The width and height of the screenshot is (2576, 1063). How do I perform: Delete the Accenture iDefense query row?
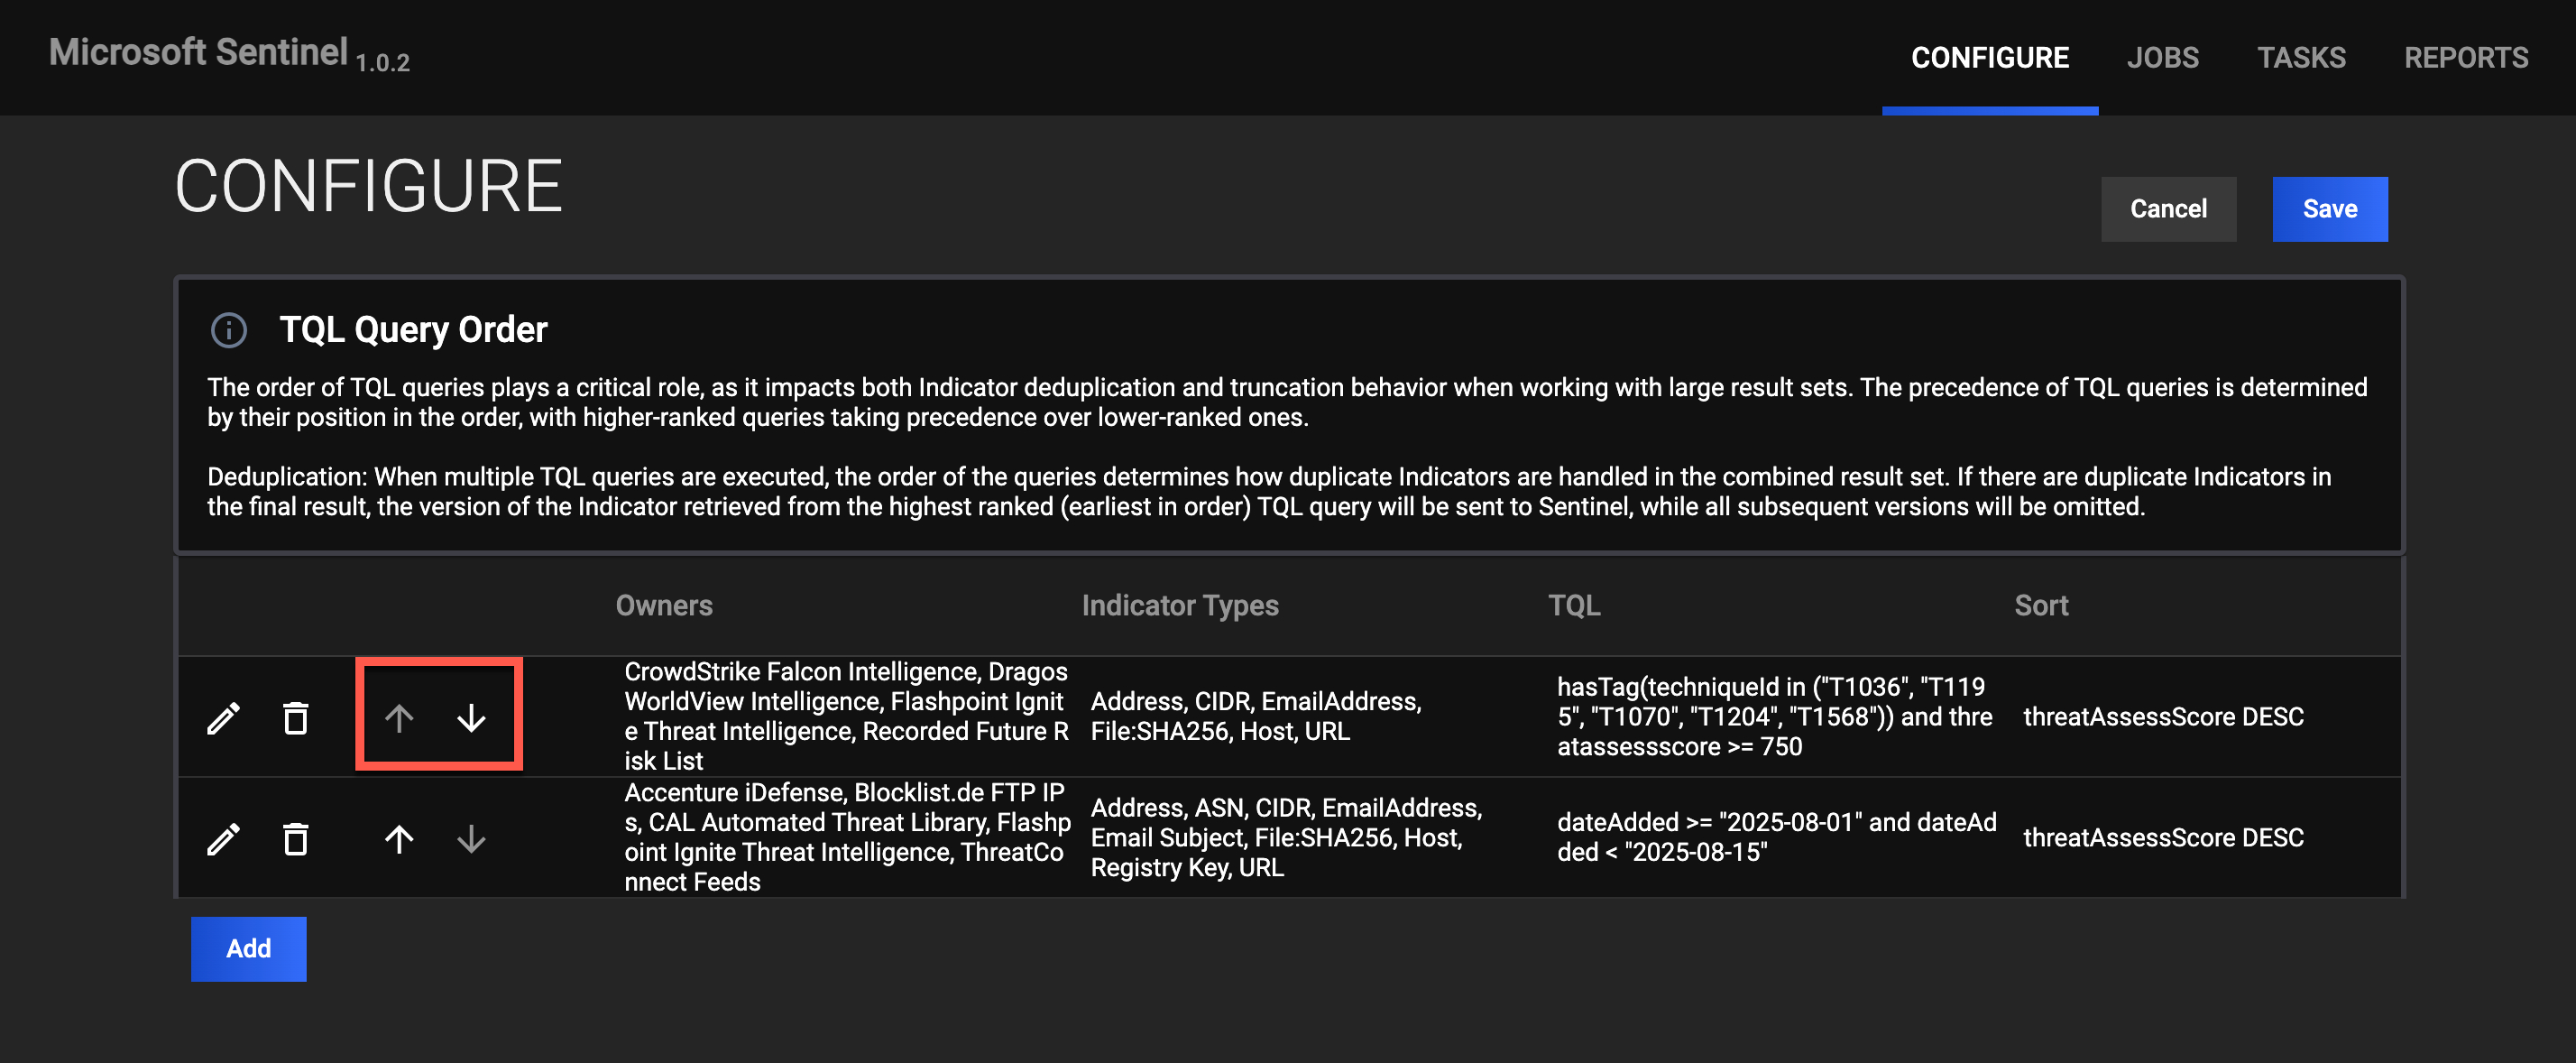pos(296,838)
